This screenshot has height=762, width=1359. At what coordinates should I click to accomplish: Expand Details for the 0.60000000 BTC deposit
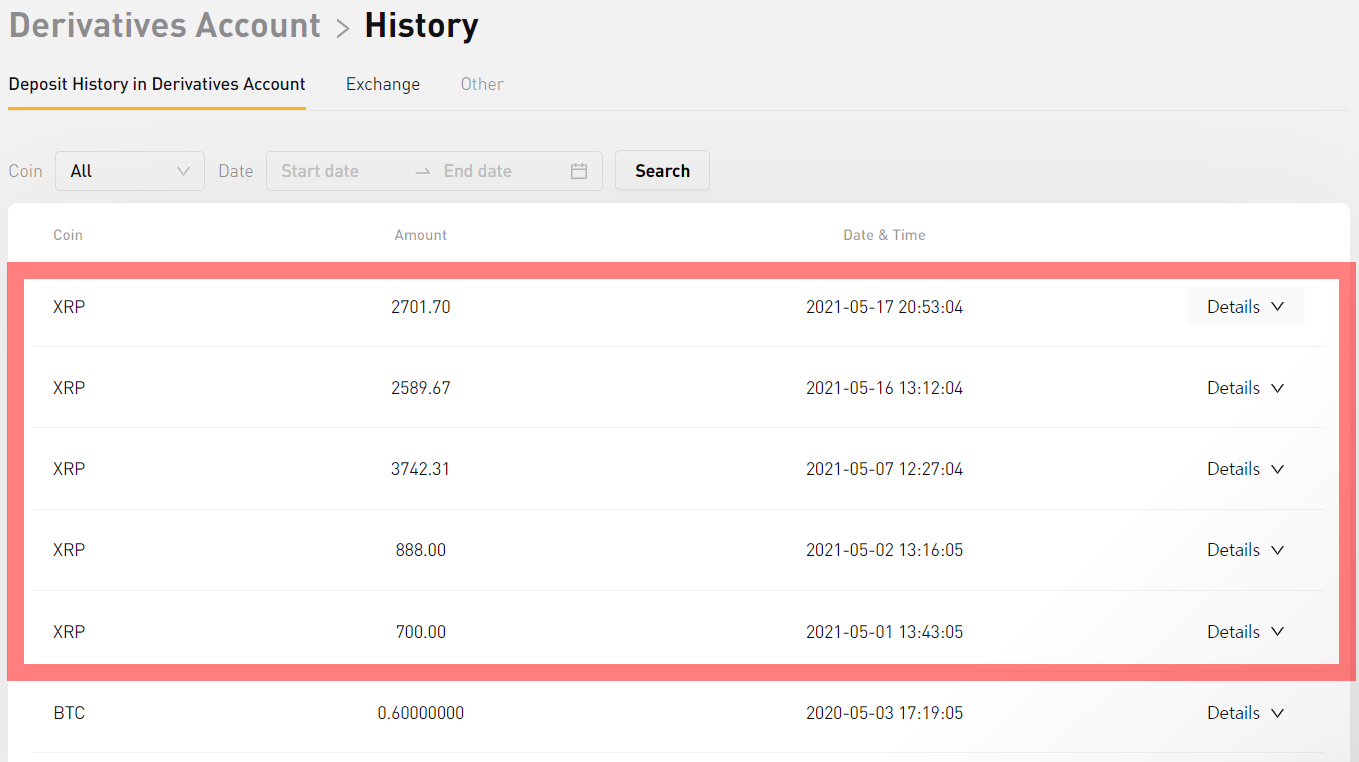(x=1245, y=713)
